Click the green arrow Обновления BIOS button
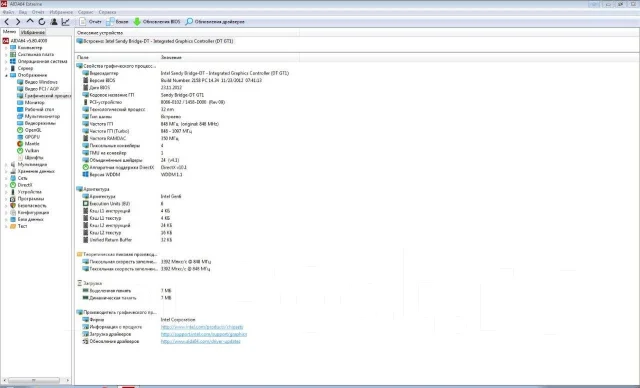The height and width of the screenshot is (388, 640). point(157,22)
